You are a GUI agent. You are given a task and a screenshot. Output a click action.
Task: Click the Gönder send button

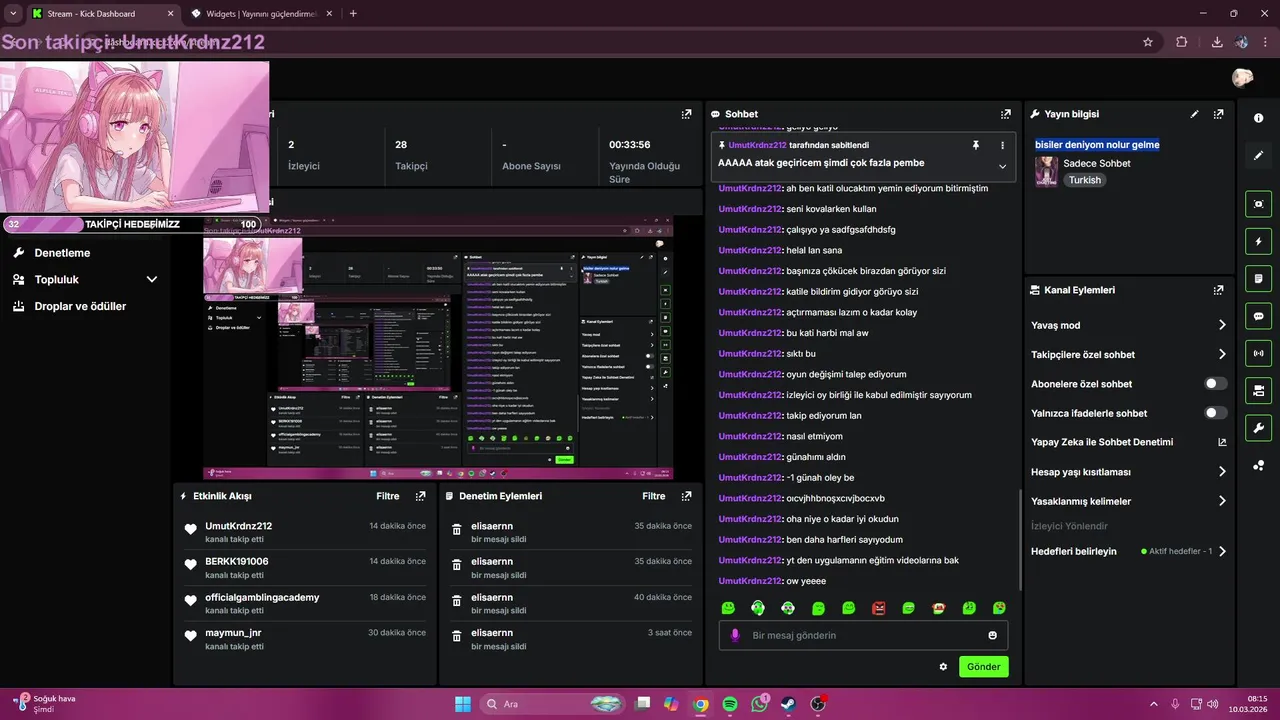point(983,667)
